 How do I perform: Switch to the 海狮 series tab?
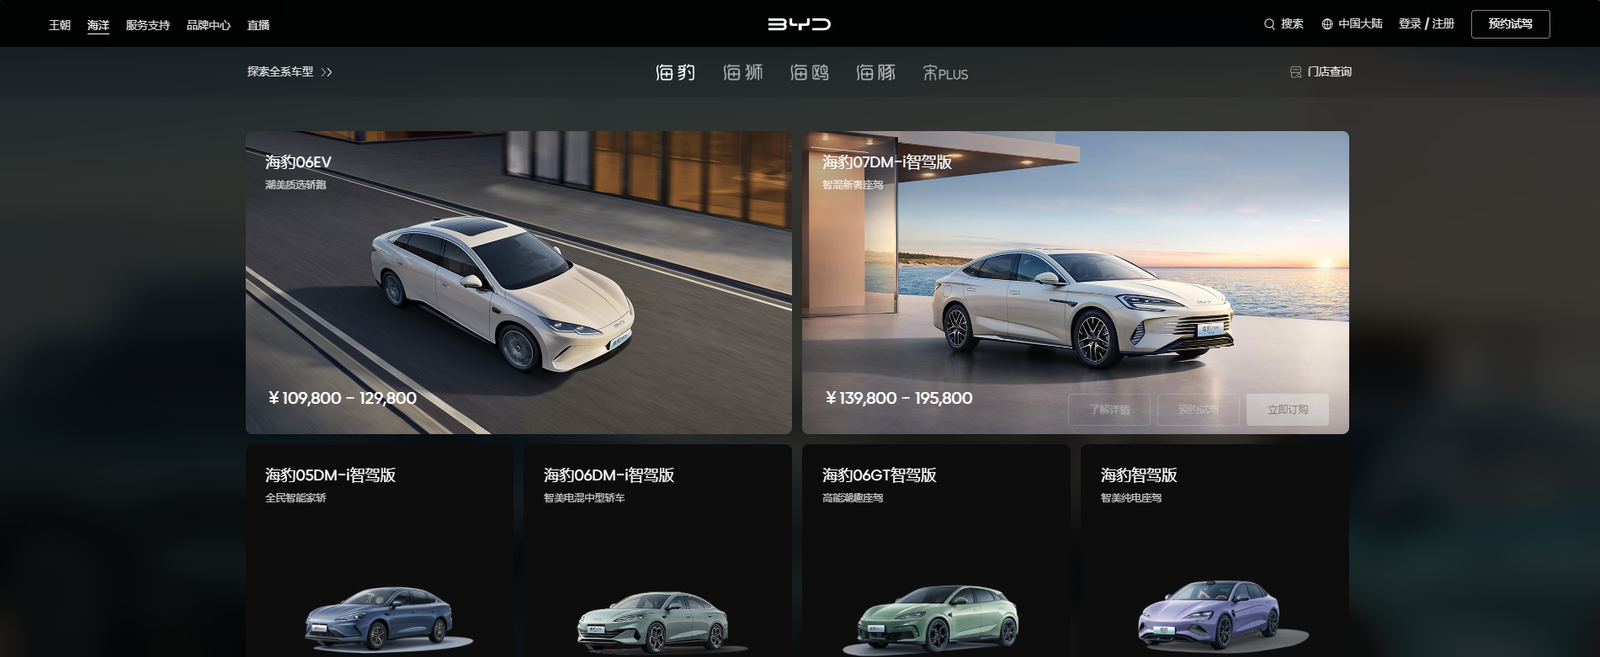coord(743,72)
